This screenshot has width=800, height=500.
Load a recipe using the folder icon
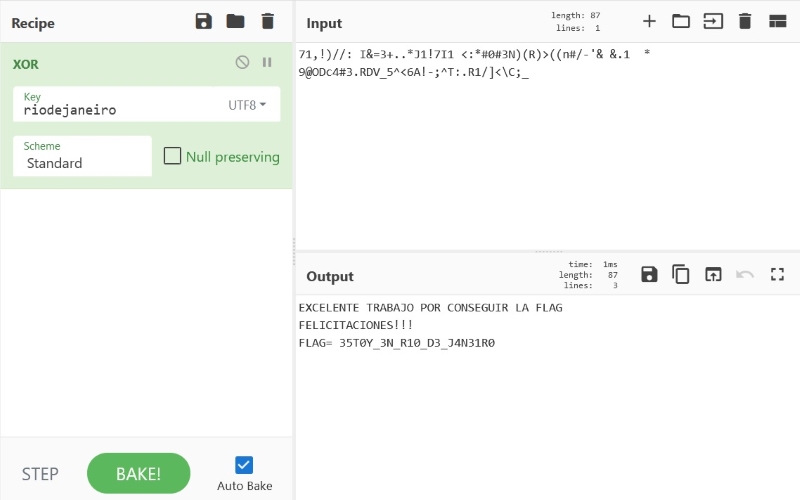(235, 21)
